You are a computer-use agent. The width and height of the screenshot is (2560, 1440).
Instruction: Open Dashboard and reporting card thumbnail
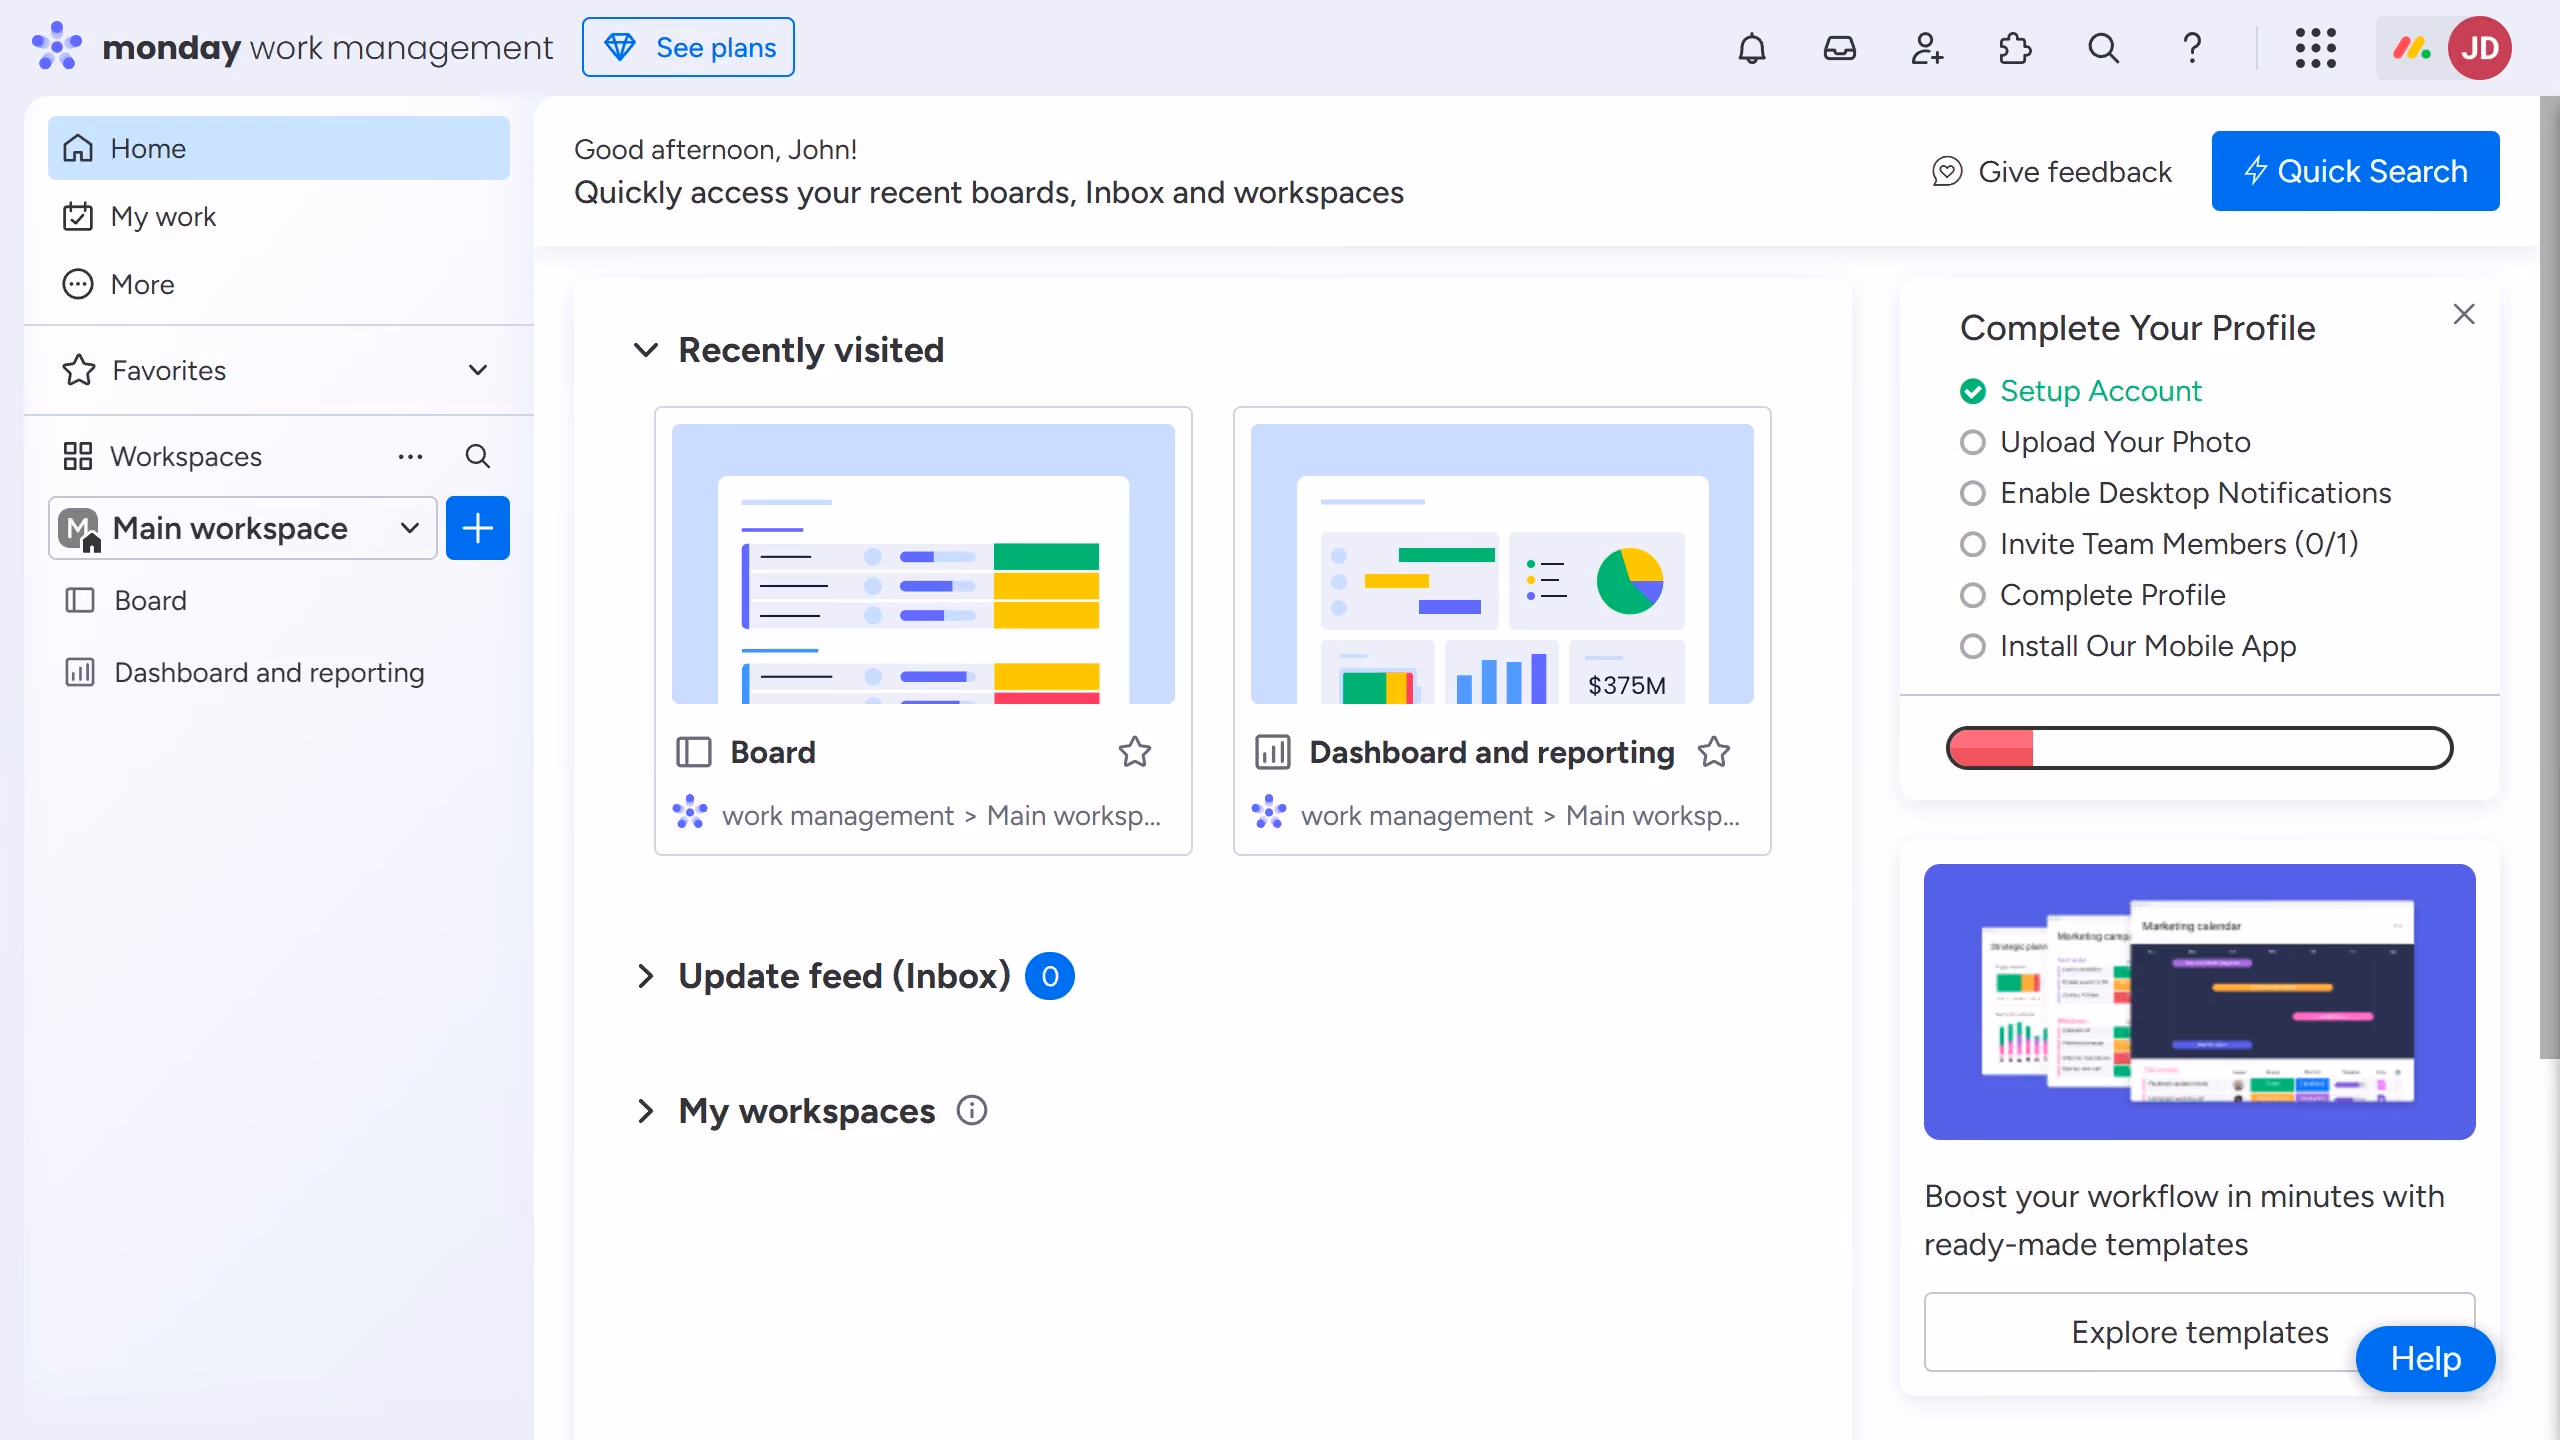[1502, 564]
